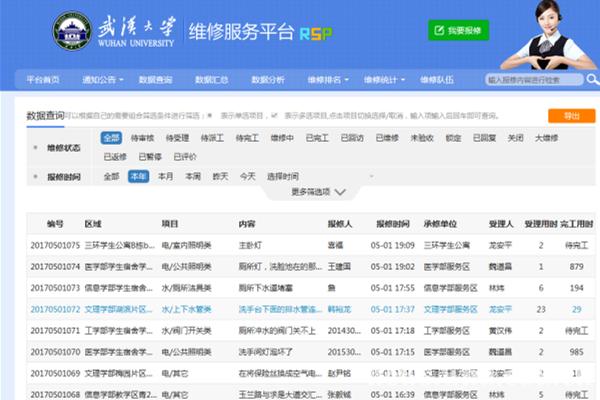
Task: Toggle the 已完工 status filter
Action: click(317, 138)
